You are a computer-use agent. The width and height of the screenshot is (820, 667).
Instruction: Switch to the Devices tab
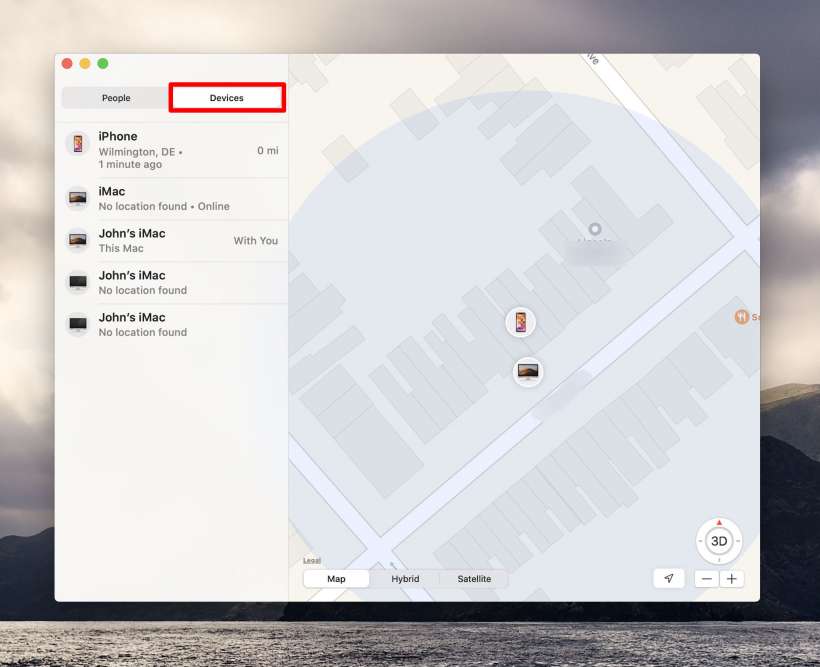226,98
